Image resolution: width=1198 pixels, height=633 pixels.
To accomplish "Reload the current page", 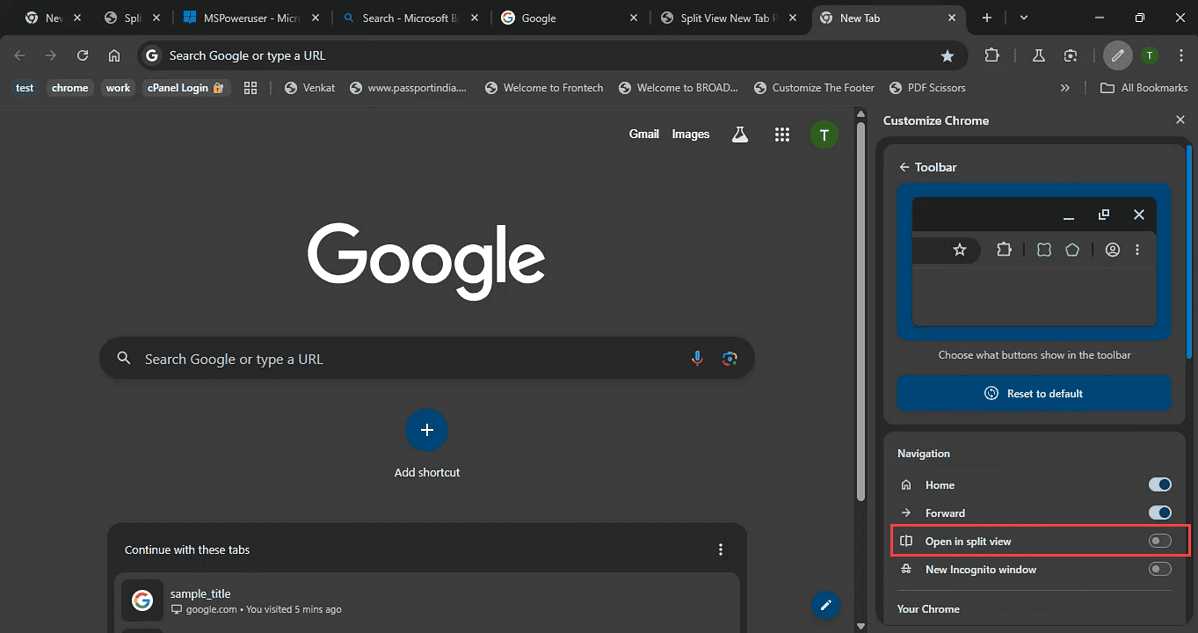I will tap(83, 56).
